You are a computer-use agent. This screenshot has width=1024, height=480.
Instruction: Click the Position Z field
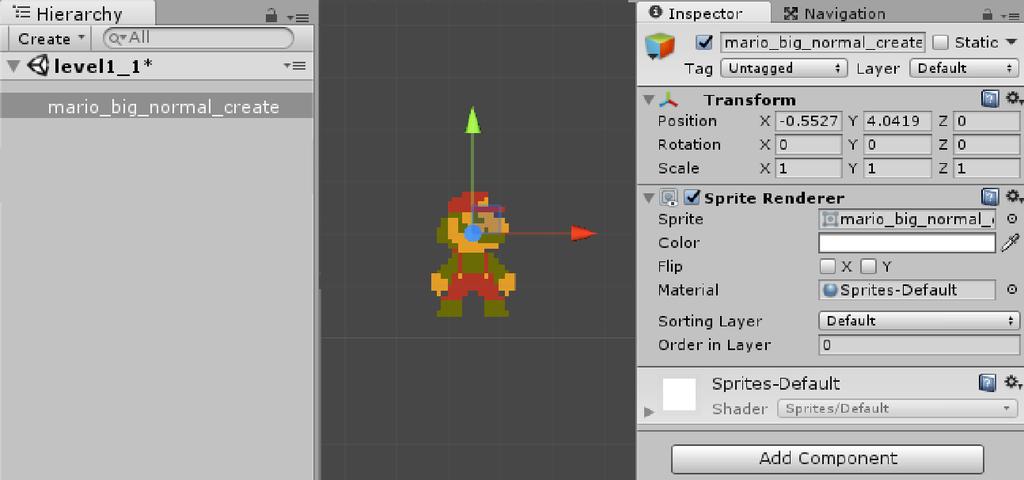coord(986,121)
